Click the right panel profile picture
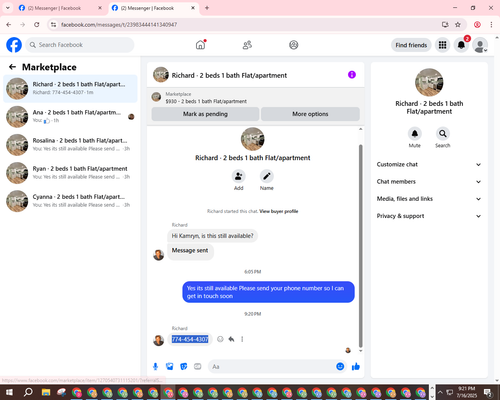 coord(429,82)
